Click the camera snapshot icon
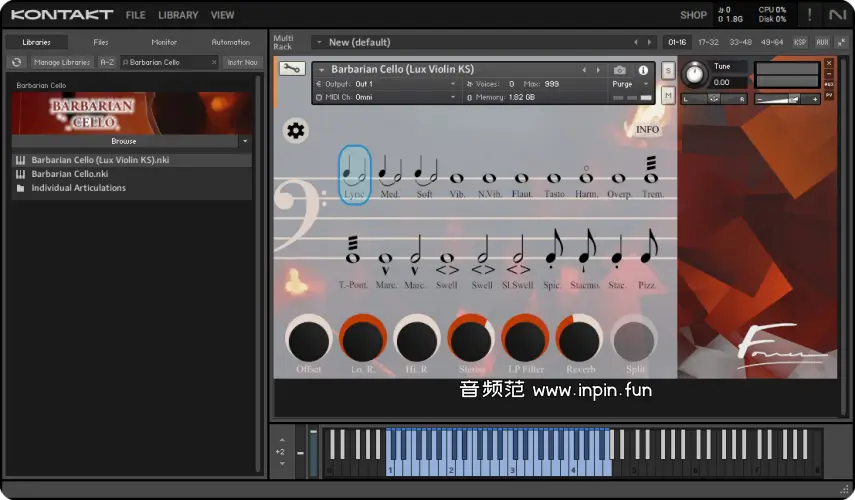The image size is (855, 500). click(x=619, y=70)
